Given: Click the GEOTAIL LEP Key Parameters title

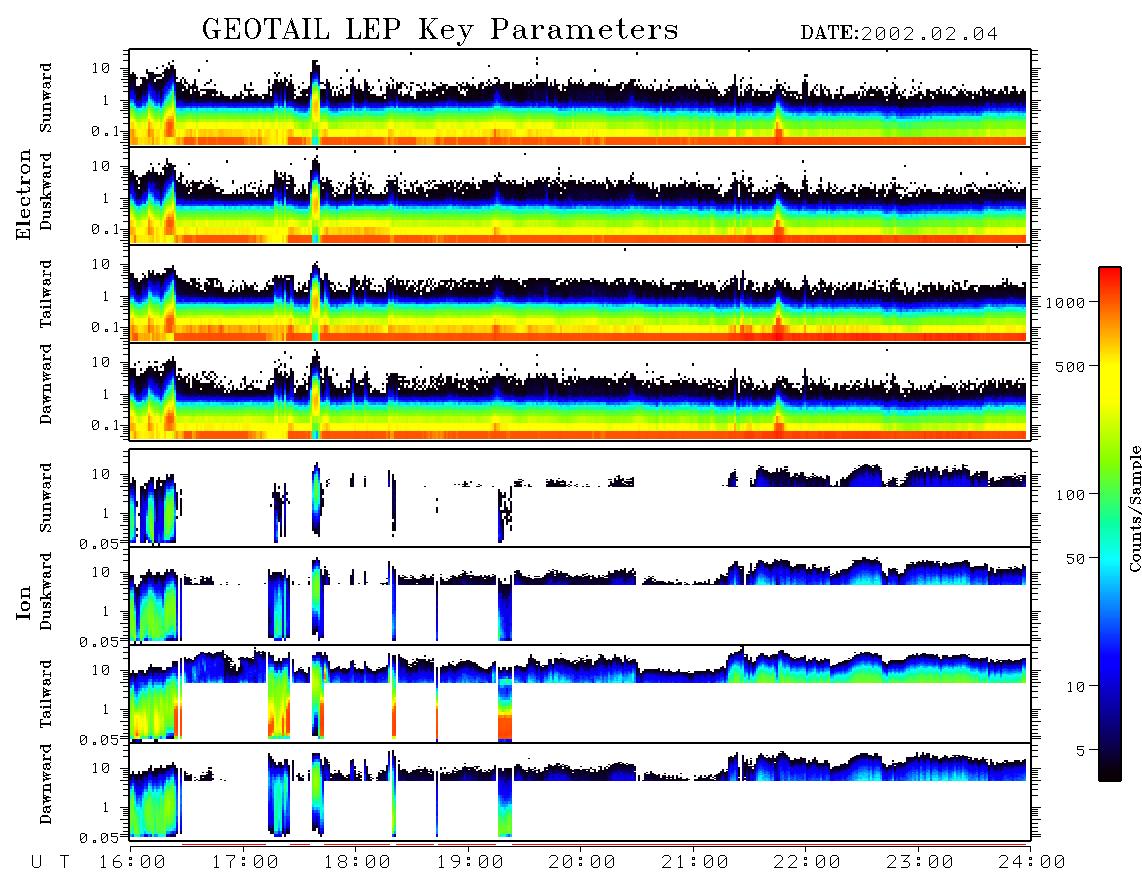Looking at the screenshot, I should [440, 30].
